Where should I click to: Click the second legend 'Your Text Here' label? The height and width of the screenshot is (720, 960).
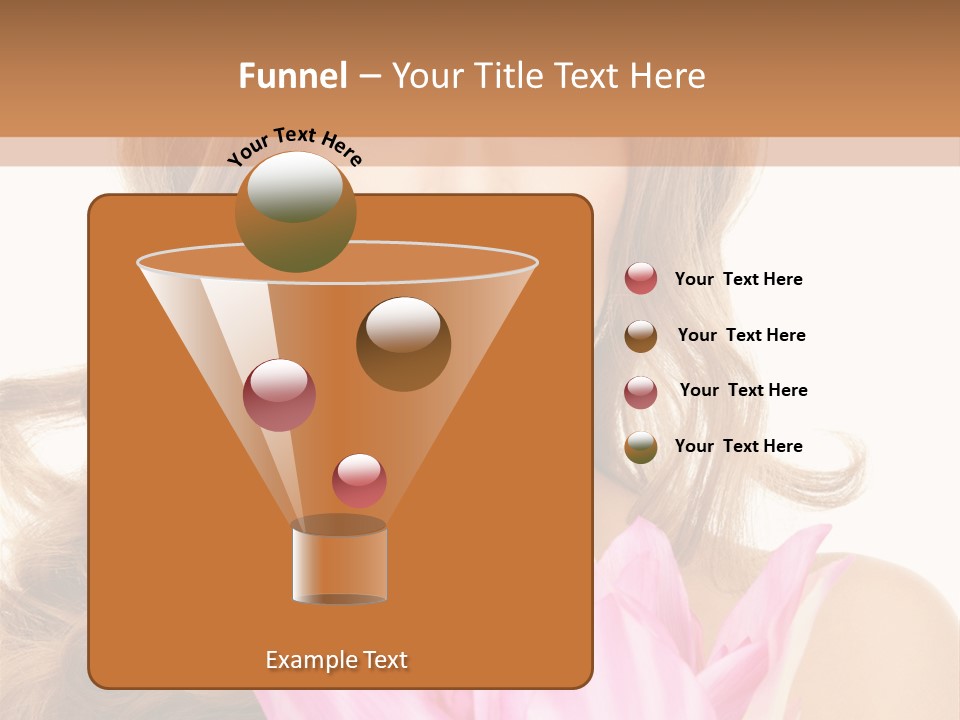741,336
